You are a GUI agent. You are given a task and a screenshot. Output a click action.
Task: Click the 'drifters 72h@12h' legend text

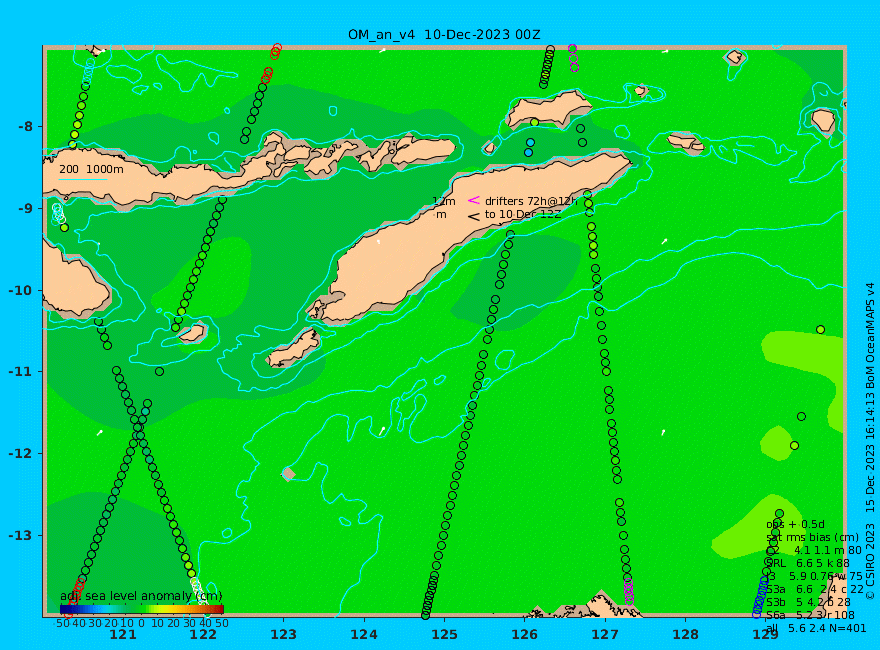[531, 201]
